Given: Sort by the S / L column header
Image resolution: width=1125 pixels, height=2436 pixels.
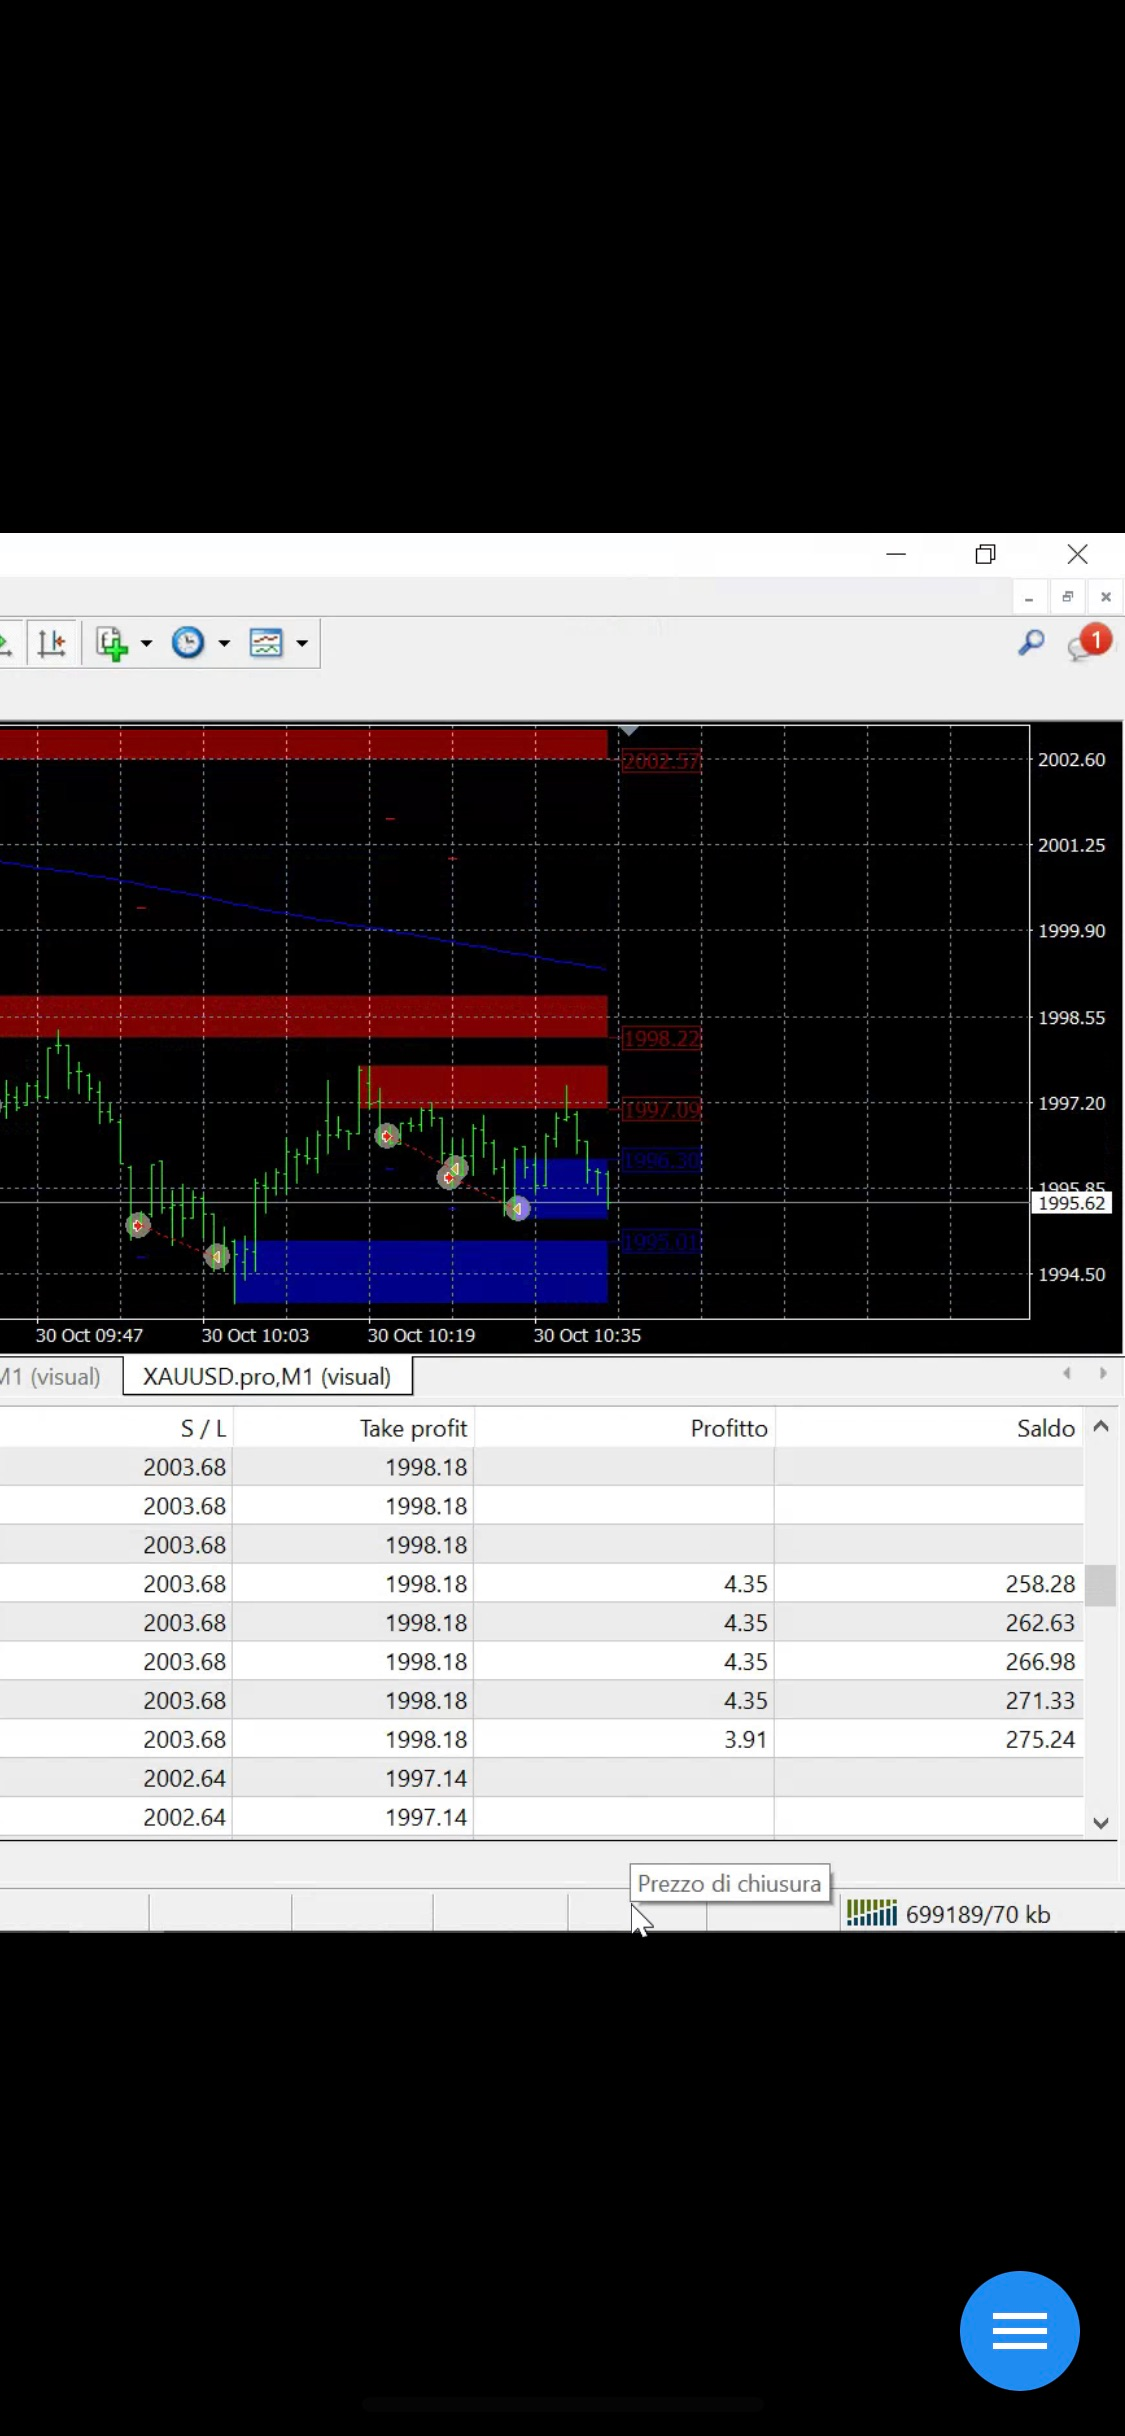Looking at the screenshot, I should pos(204,1428).
